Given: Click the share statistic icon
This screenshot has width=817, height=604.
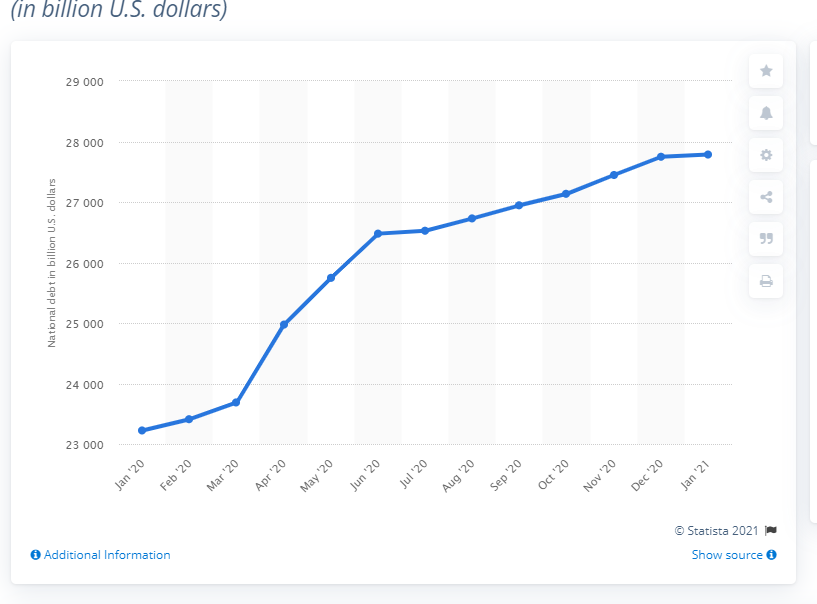Looking at the screenshot, I should click(766, 197).
